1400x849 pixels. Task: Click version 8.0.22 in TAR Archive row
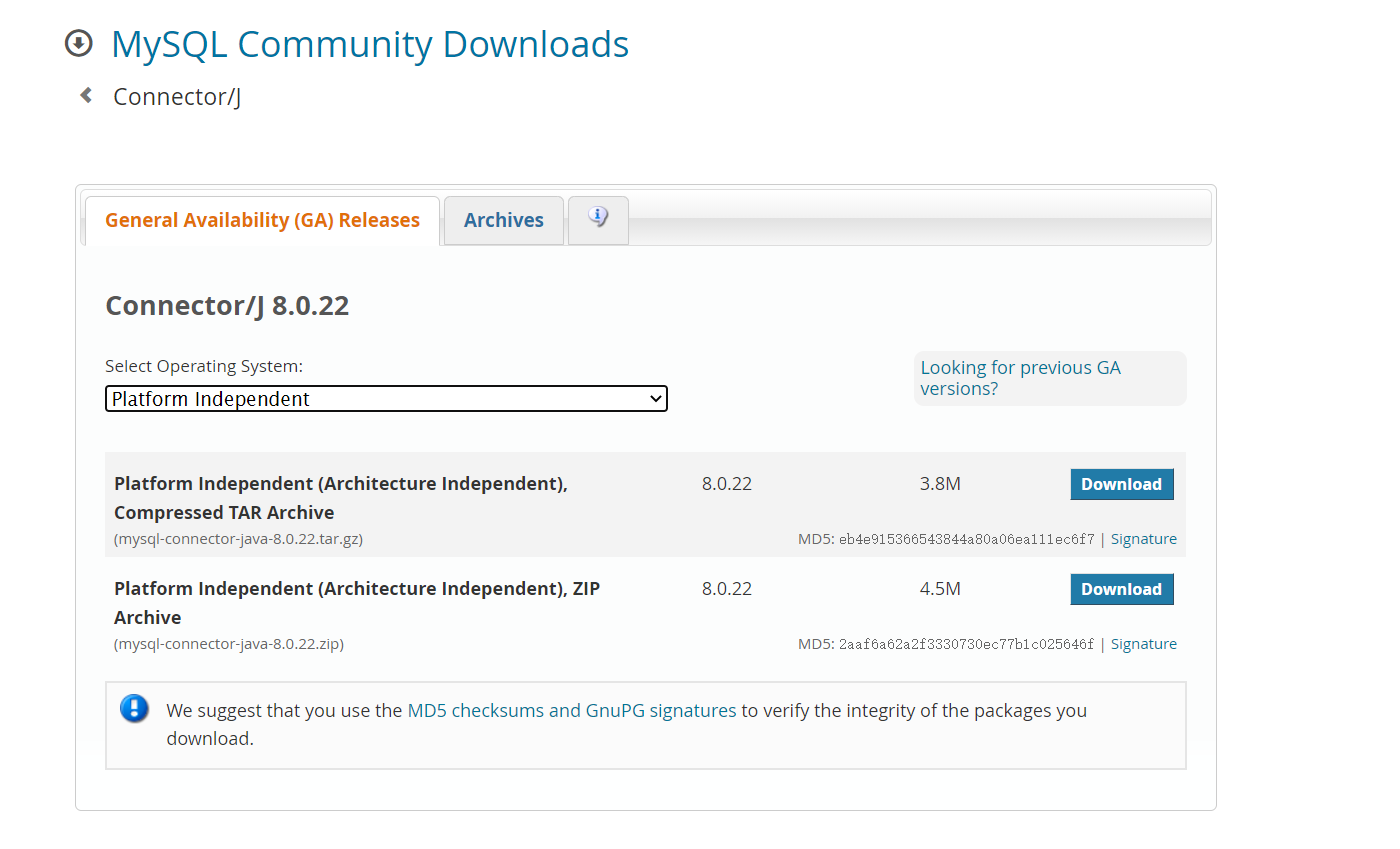727,484
